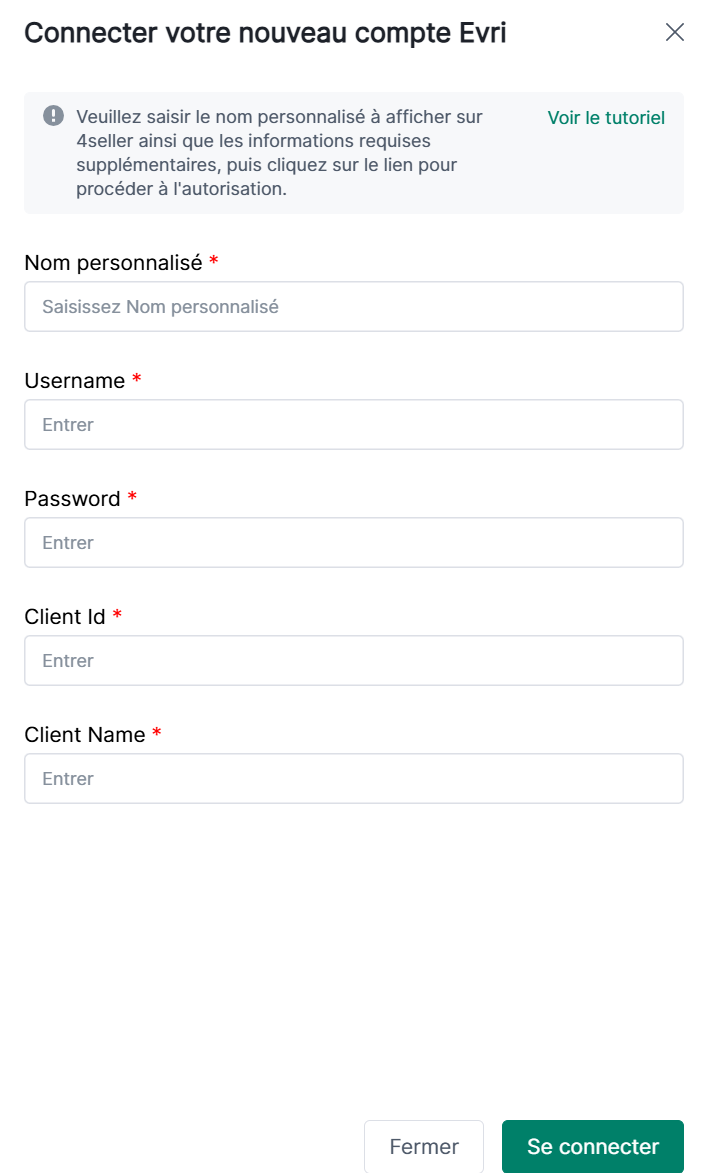Screen dimensions: 719x1173
Task: Click the "Client Id" label
Action: click(x=65, y=617)
